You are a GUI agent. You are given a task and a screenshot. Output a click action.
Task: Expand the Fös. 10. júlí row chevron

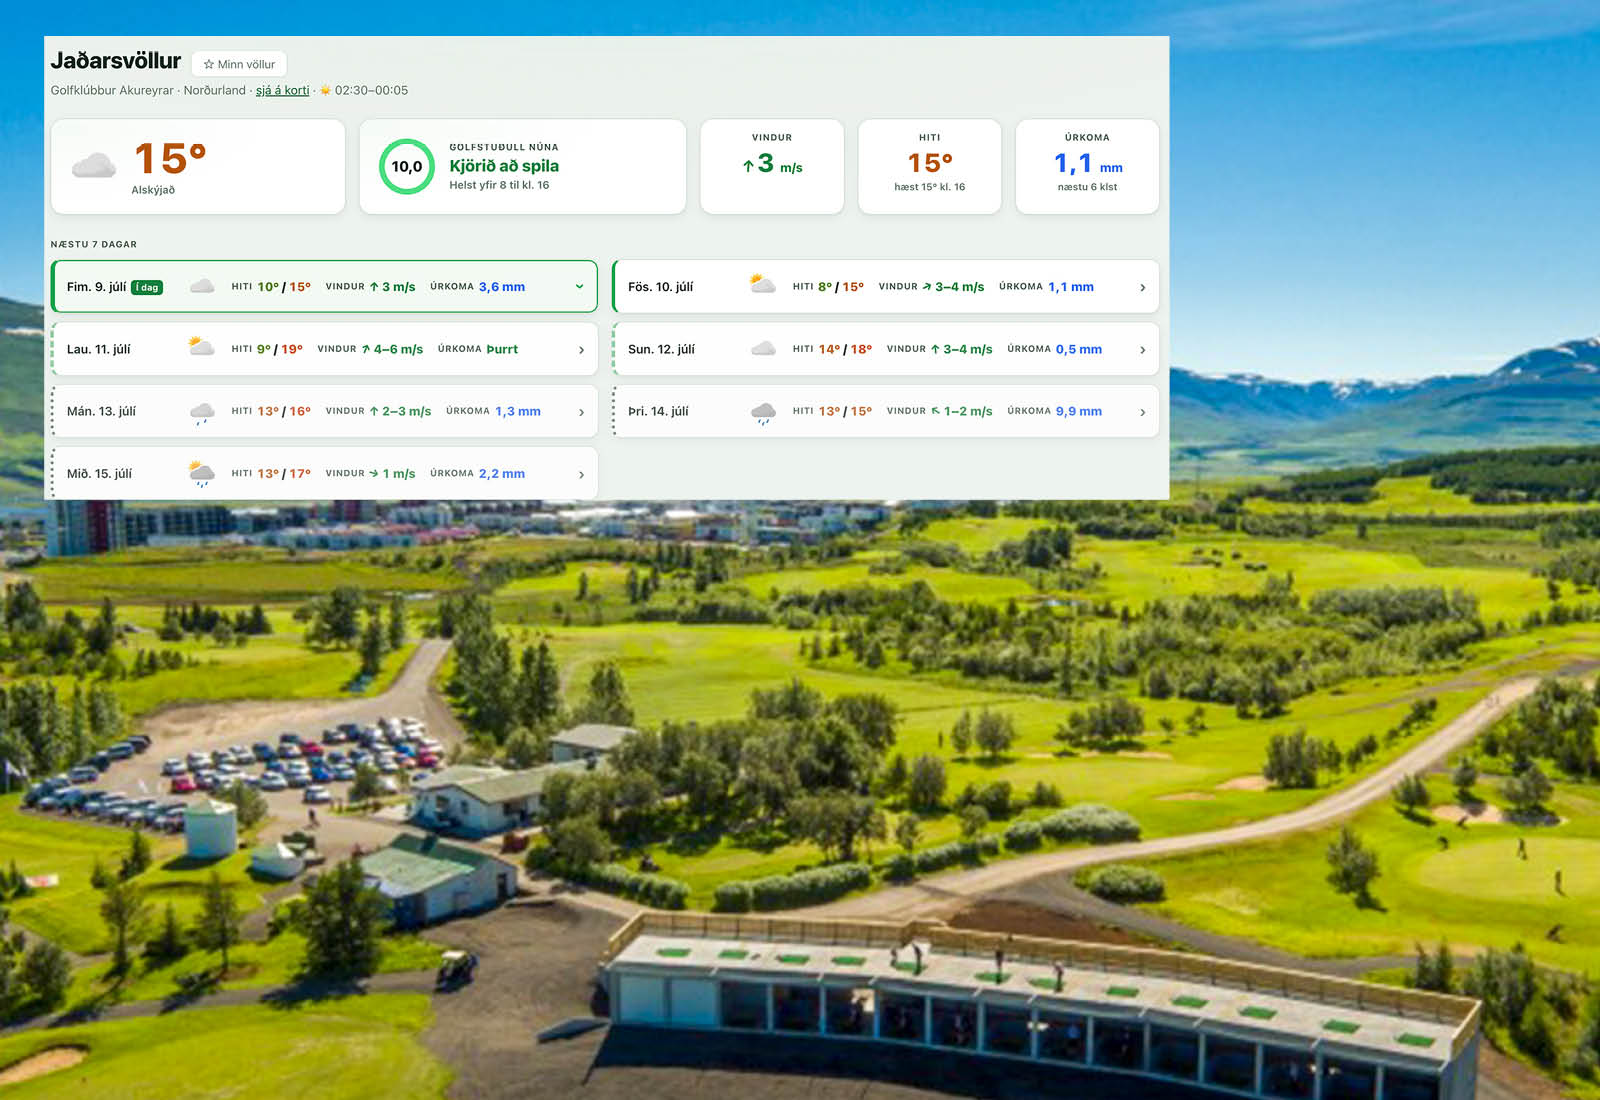click(1142, 288)
